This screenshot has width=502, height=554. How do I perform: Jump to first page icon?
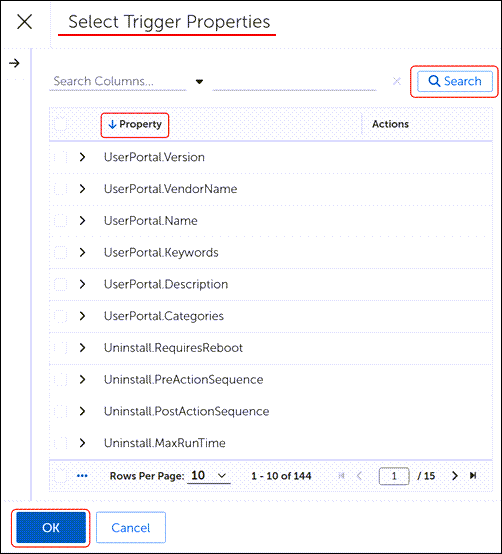(x=341, y=476)
